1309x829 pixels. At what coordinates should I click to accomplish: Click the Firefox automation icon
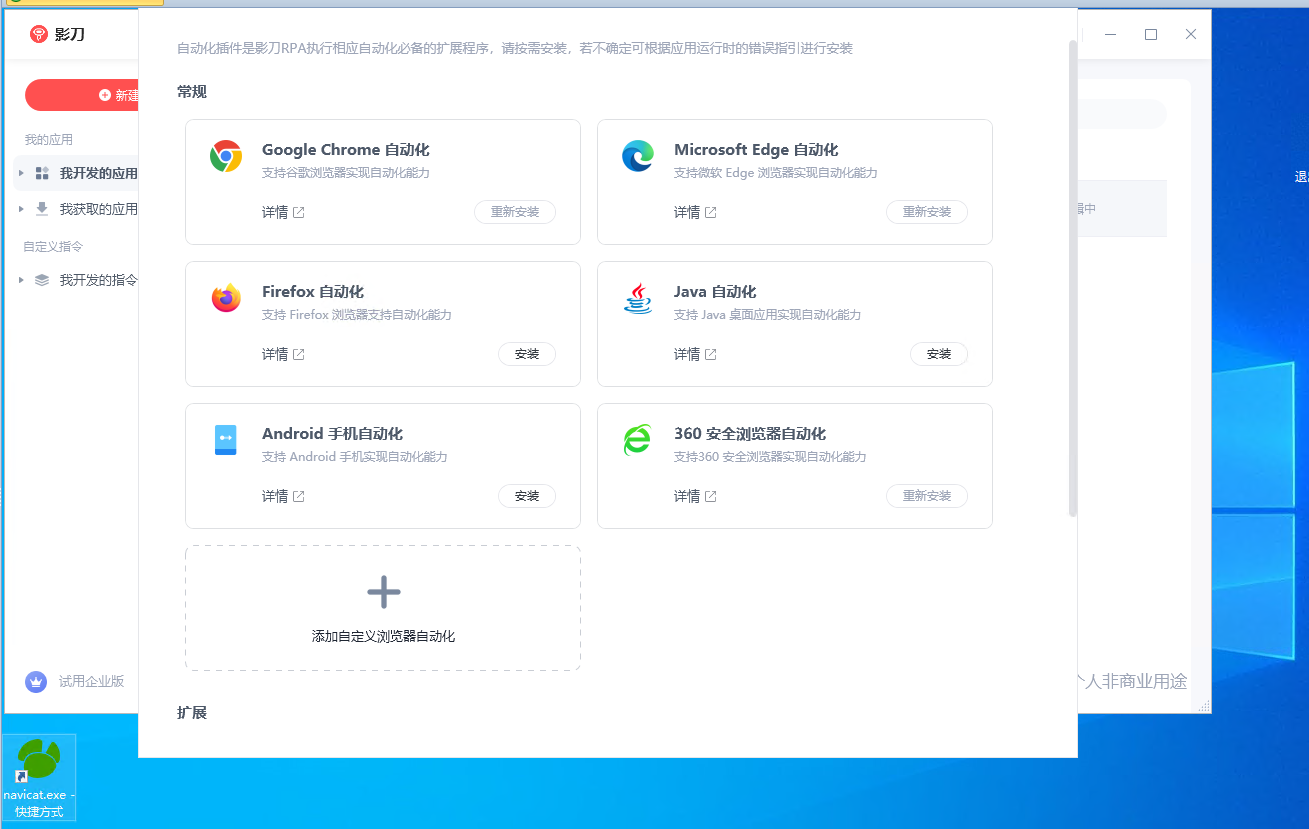pyautogui.click(x=226, y=298)
